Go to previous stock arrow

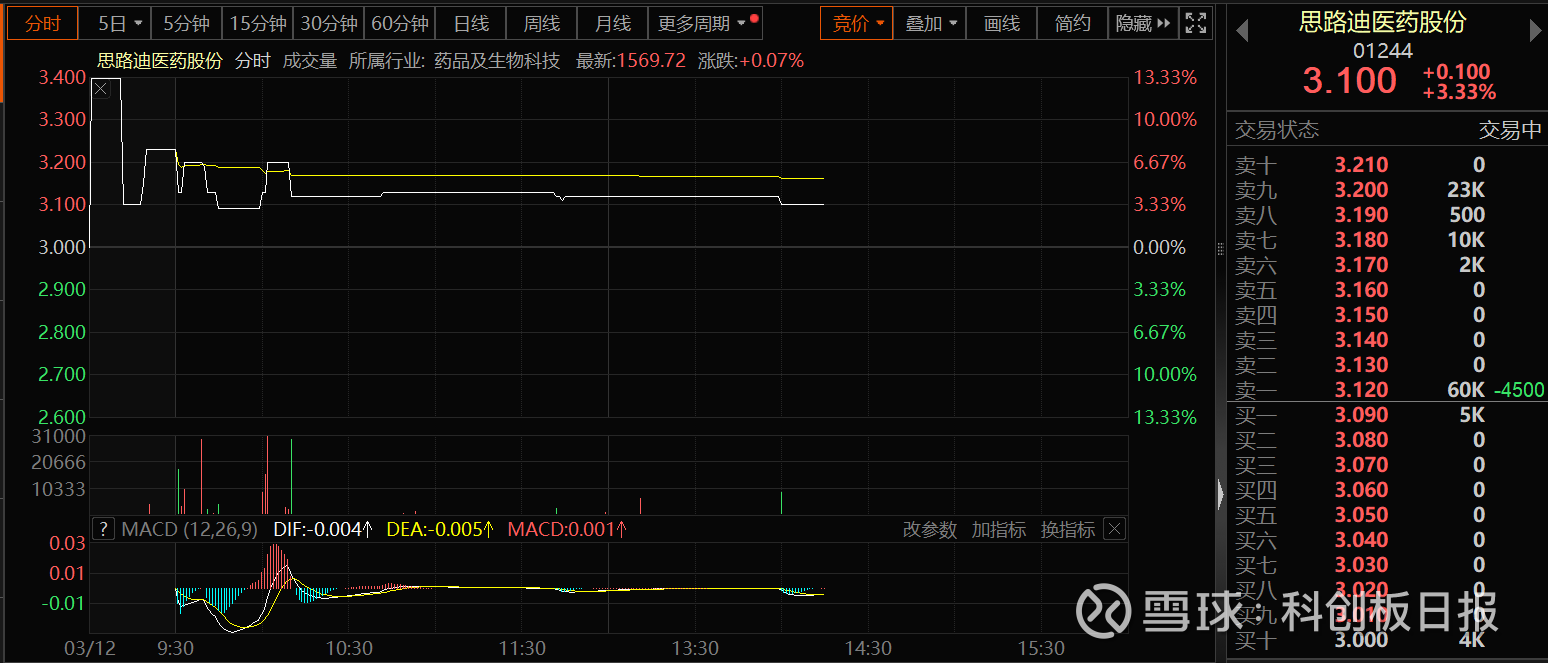(x=1242, y=32)
